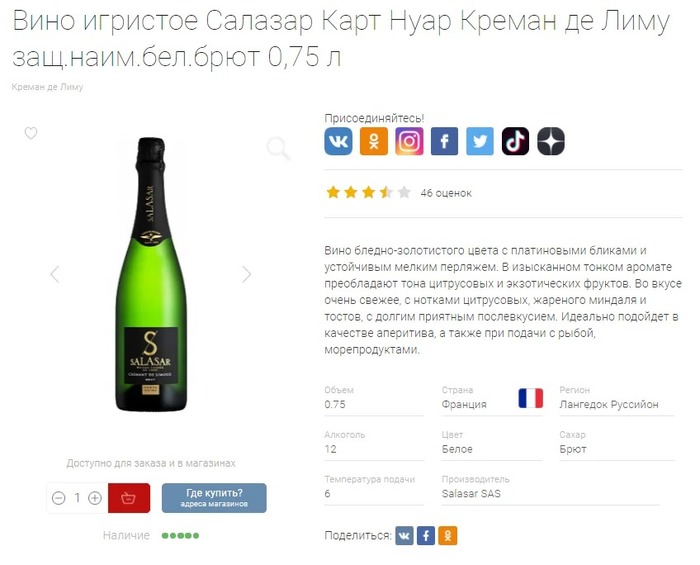700x565 pixels.
Task: Open the Twitter social page icon
Action: (x=480, y=141)
